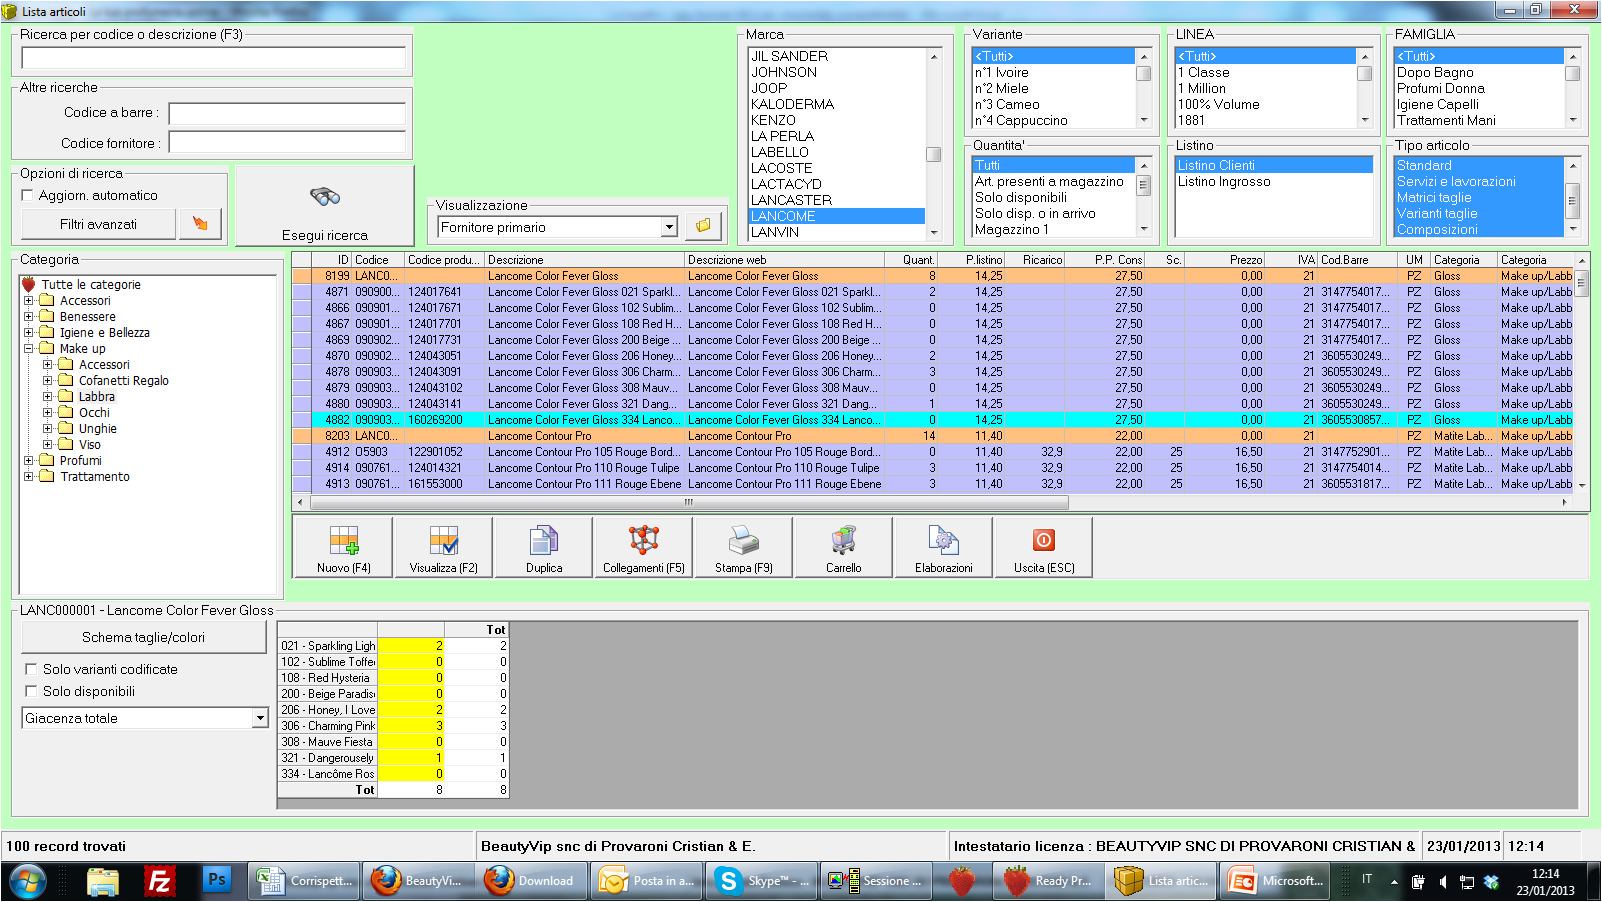The image size is (1602, 902).
Task: Select 1 Million in the LINEA list
Action: pyautogui.click(x=1265, y=88)
